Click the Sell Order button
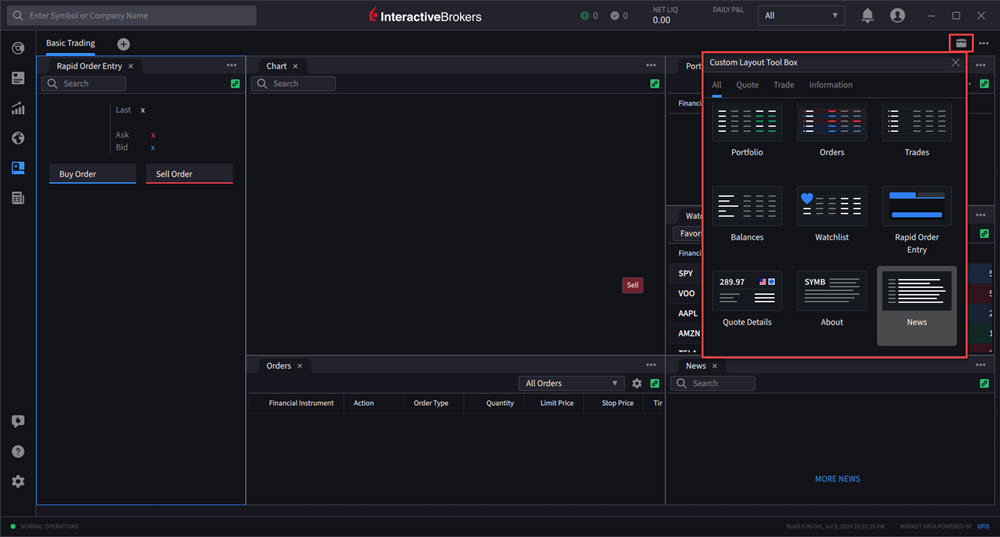The width and height of the screenshot is (1000, 537). [x=189, y=174]
